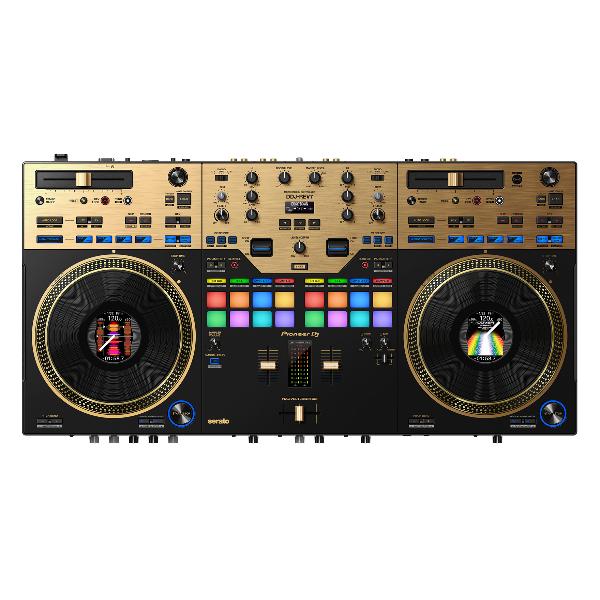The image size is (600, 600).
Task: Click the white-ringed round button on left deck top panel
Action: click(x=128, y=200)
